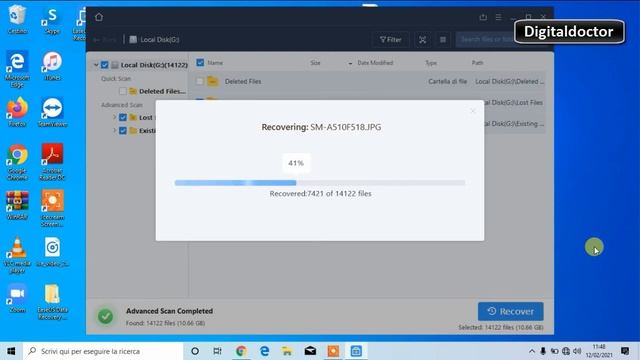Open the VLC media player desktop shortcut
Viewport: 640px width, 360px height.
click(17, 255)
